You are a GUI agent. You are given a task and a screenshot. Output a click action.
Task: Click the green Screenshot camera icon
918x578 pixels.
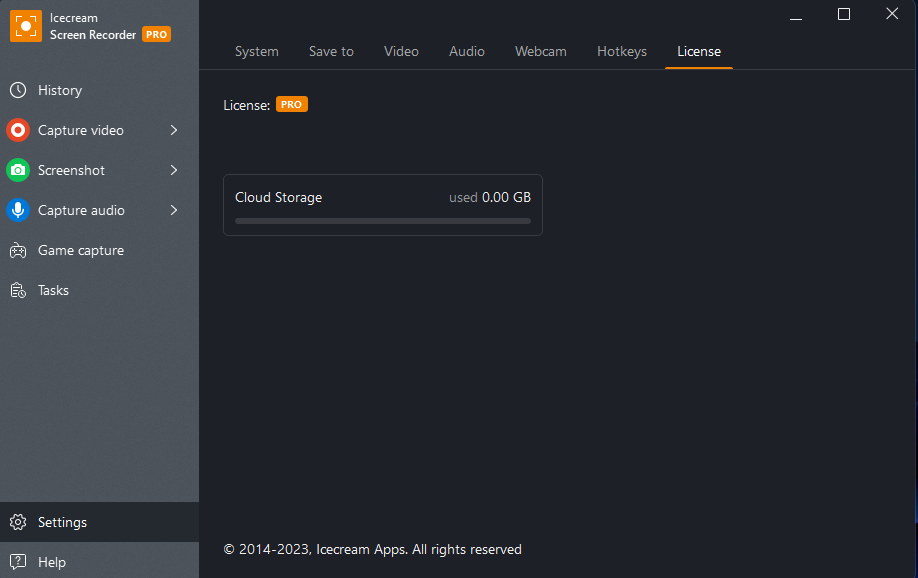pos(18,170)
